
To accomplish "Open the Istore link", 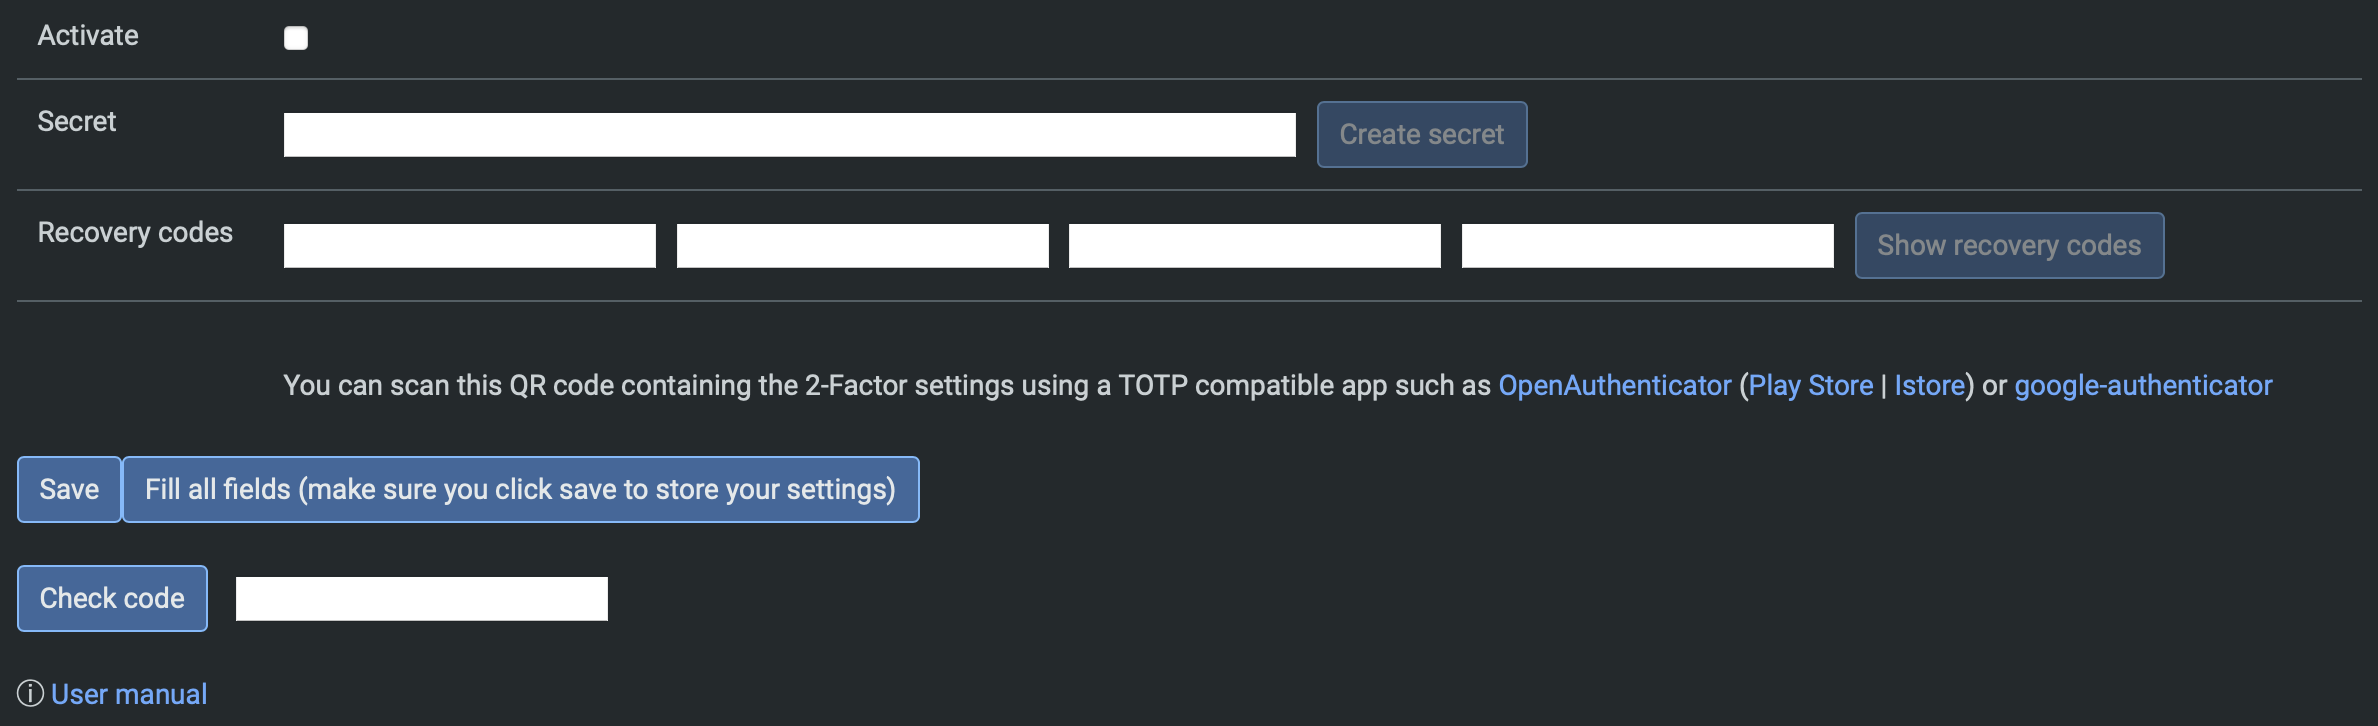I will [1930, 386].
